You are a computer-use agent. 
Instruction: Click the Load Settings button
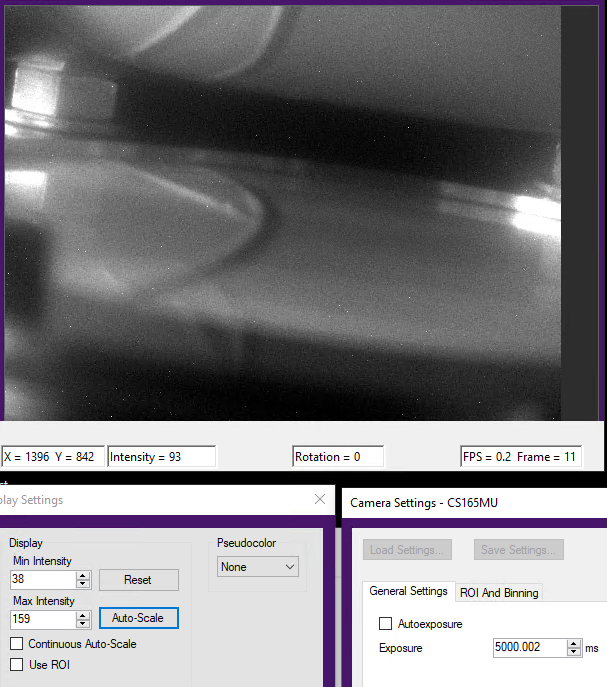click(x=407, y=549)
